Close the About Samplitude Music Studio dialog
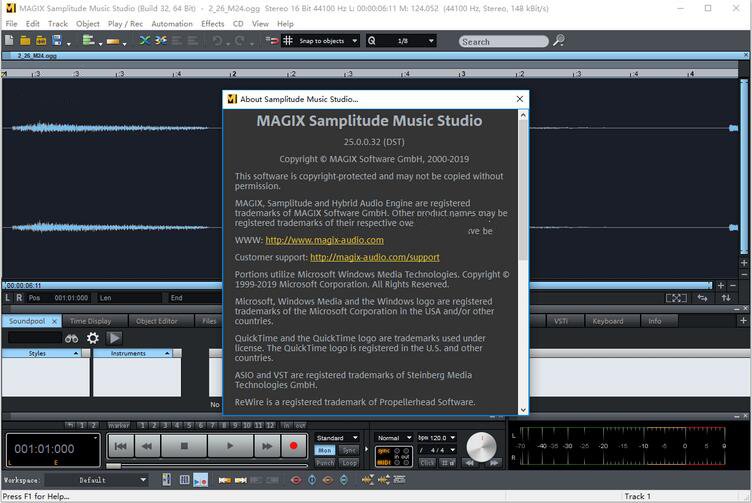This screenshot has width=752, height=503. pos(520,99)
